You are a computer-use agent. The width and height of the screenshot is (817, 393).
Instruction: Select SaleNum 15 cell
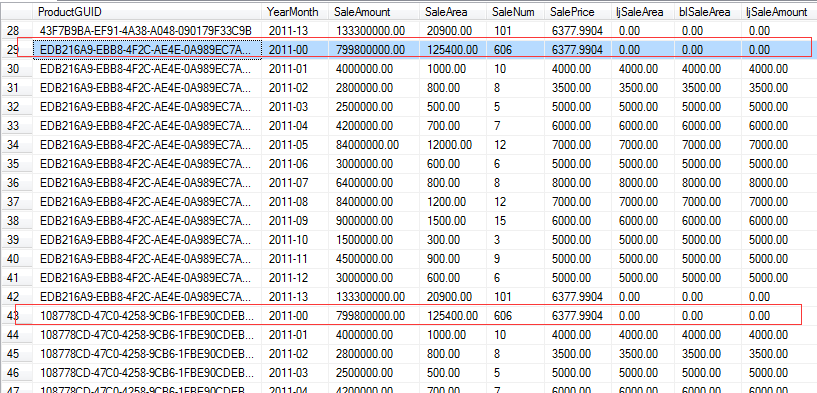[x=516, y=221]
